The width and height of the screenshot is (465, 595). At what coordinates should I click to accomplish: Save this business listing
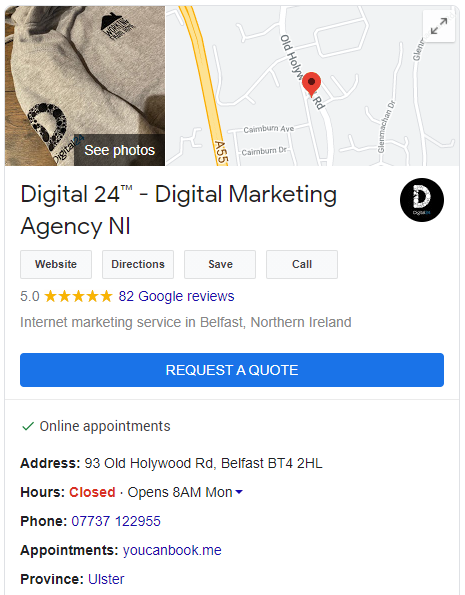point(220,264)
